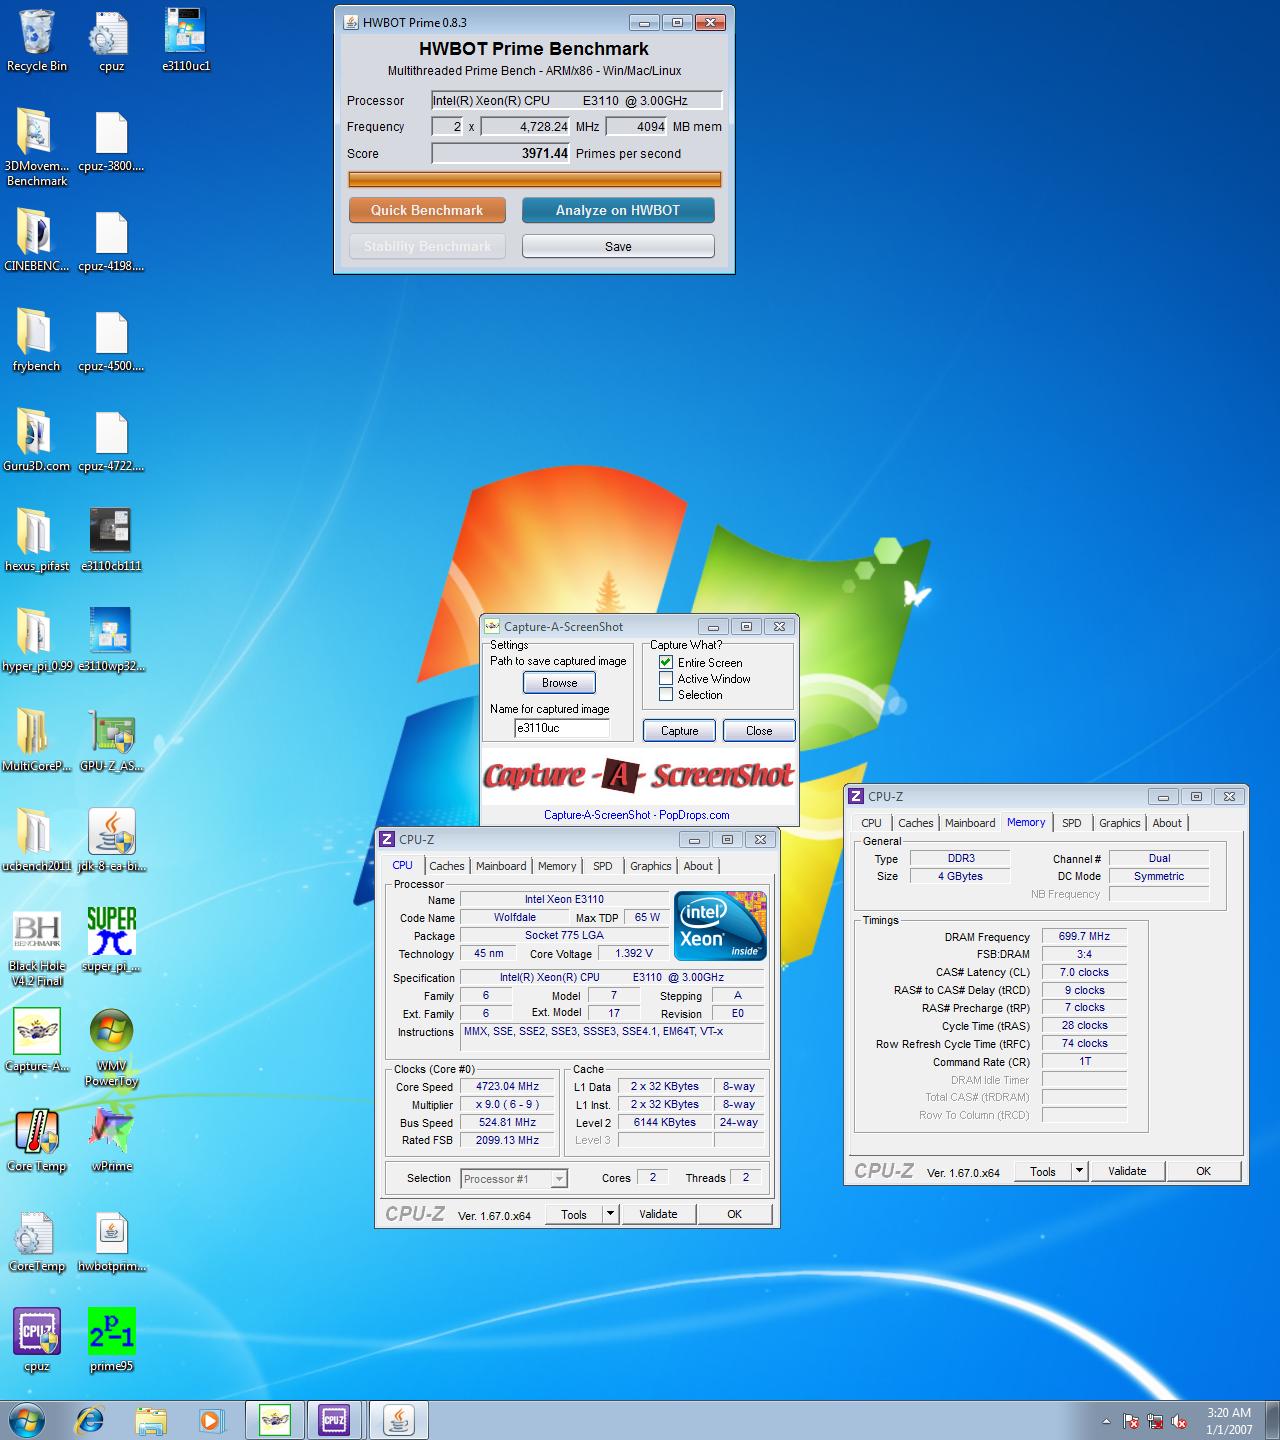Open the MultiCoreP... folder icon
Screen dimensions: 1280x1440
tap(37, 740)
